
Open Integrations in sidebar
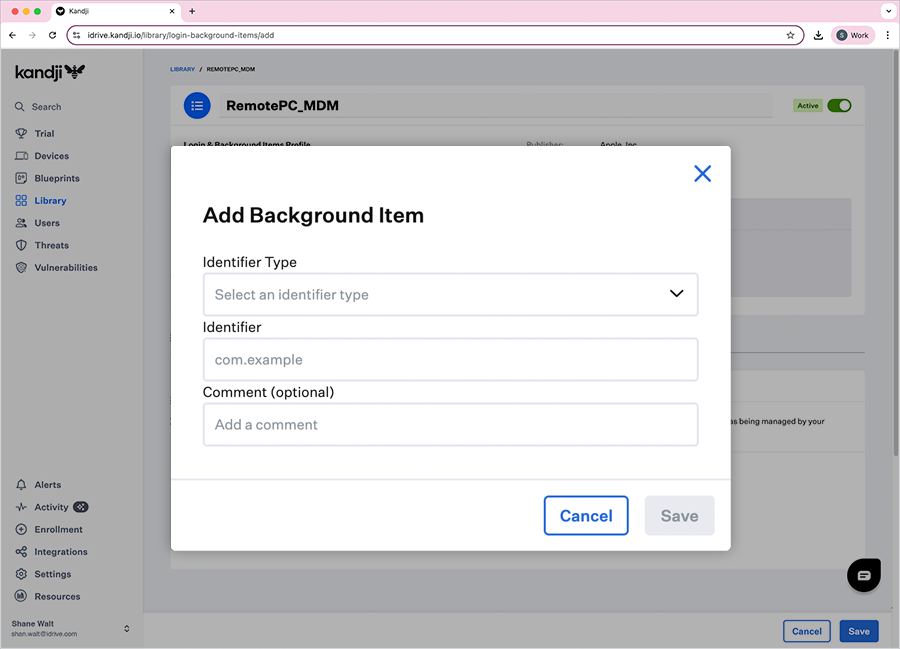[x=60, y=552]
